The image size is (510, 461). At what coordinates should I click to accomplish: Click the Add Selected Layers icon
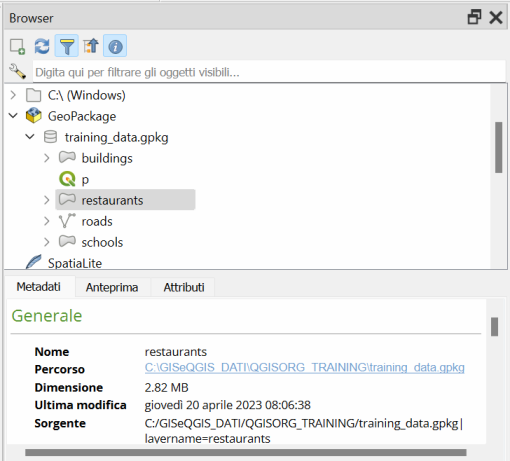tap(17, 46)
